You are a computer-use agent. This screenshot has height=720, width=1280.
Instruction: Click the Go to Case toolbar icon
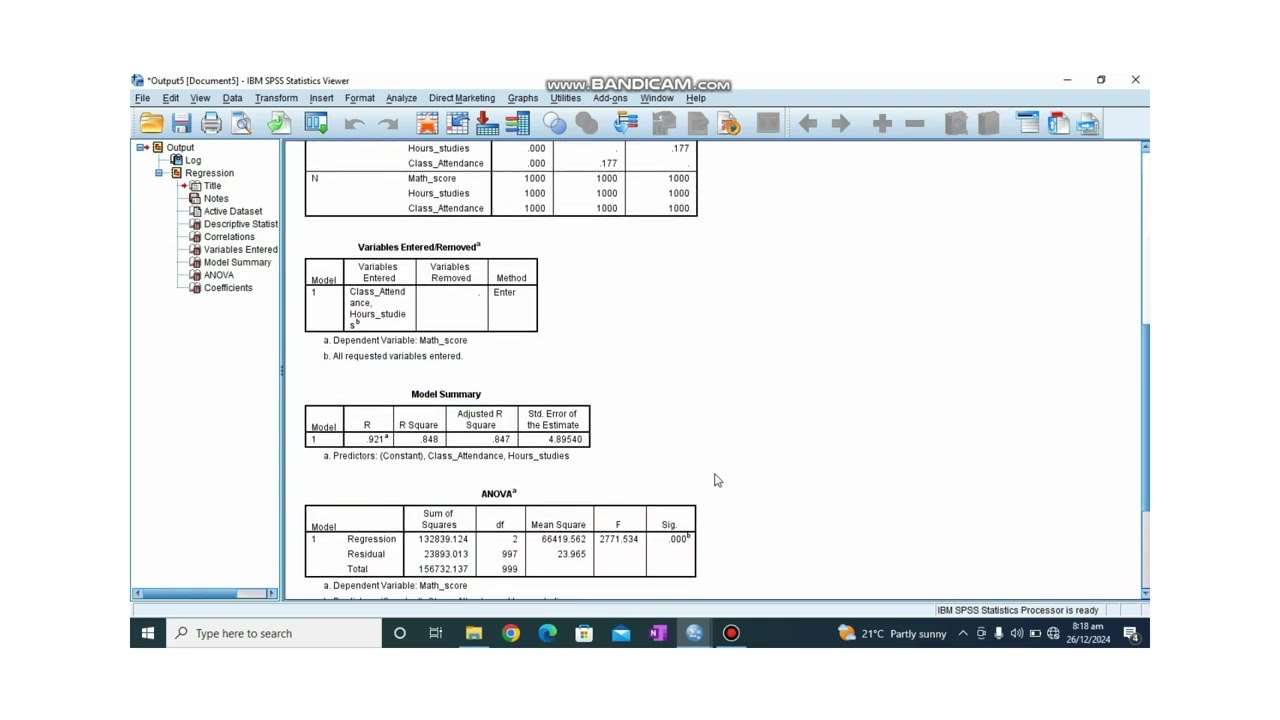pyautogui.click(x=458, y=123)
